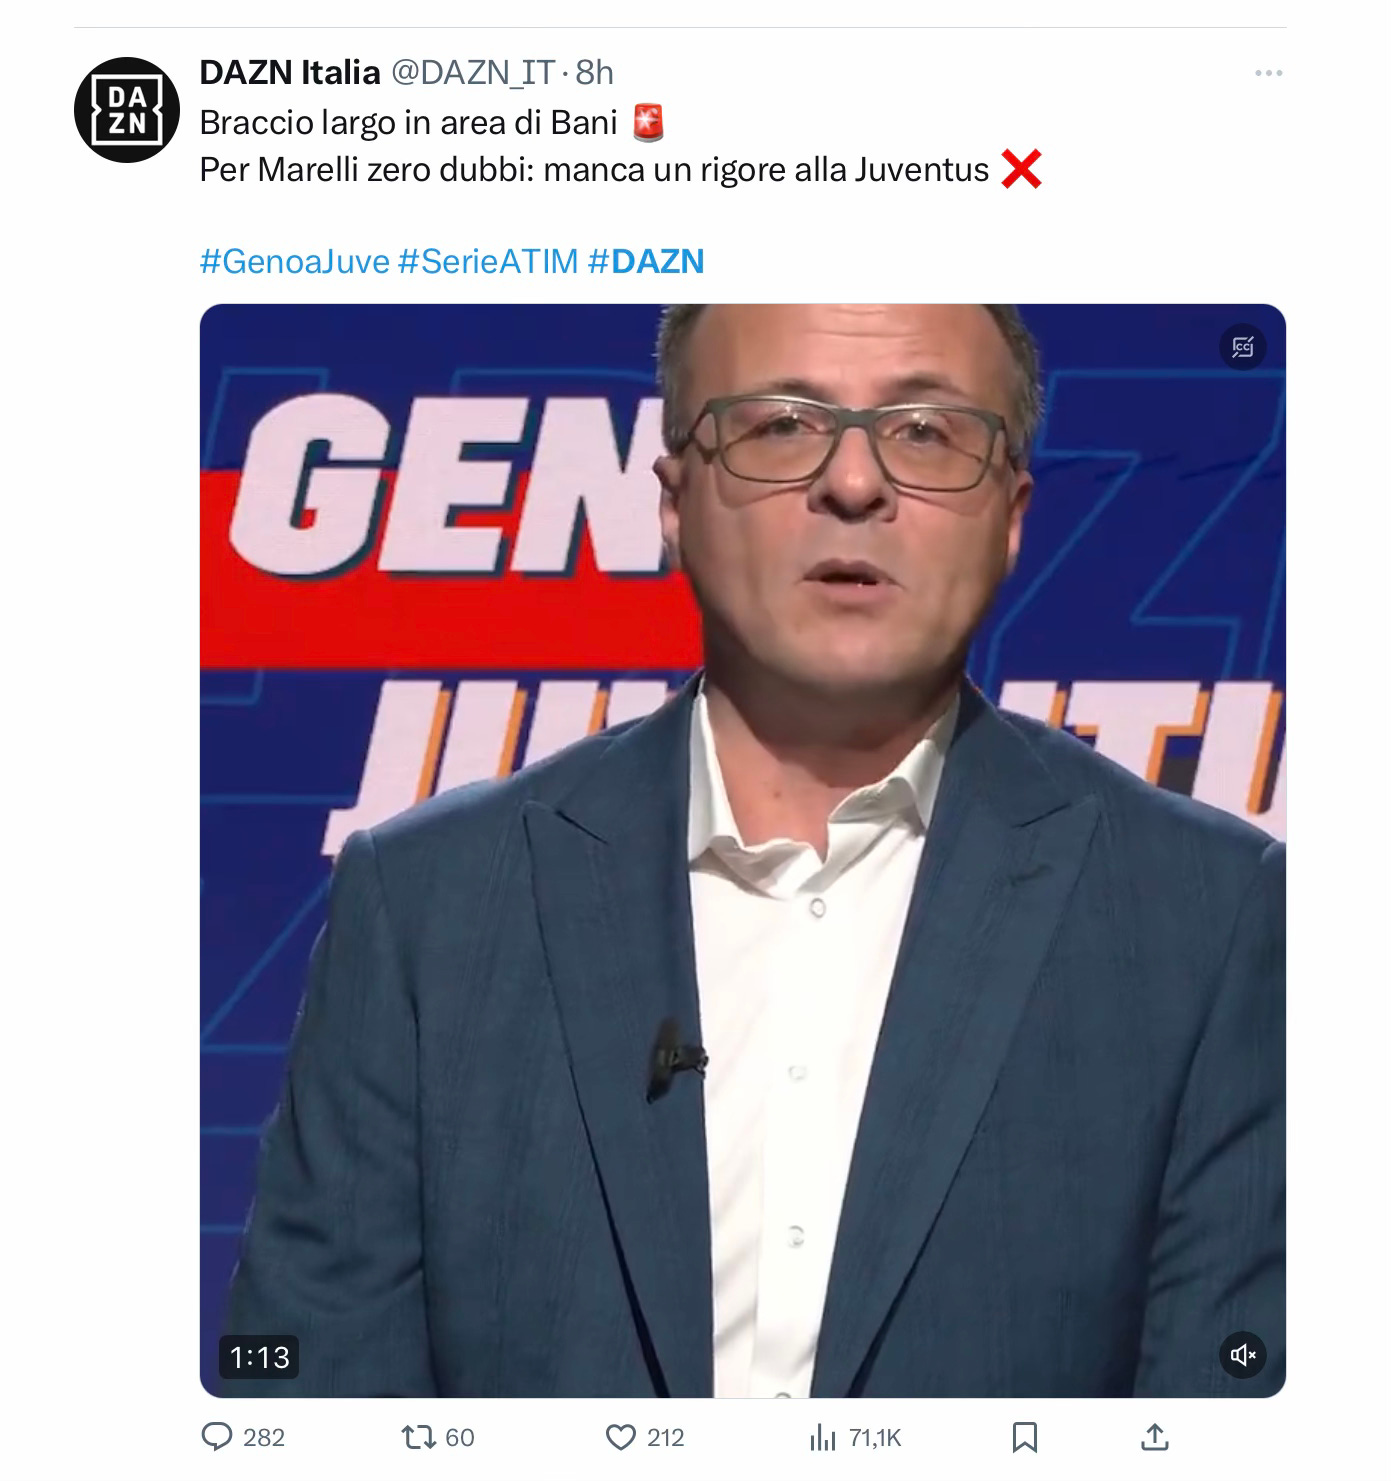Like the tweet via the heart icon

click(x=621, y=1437)
